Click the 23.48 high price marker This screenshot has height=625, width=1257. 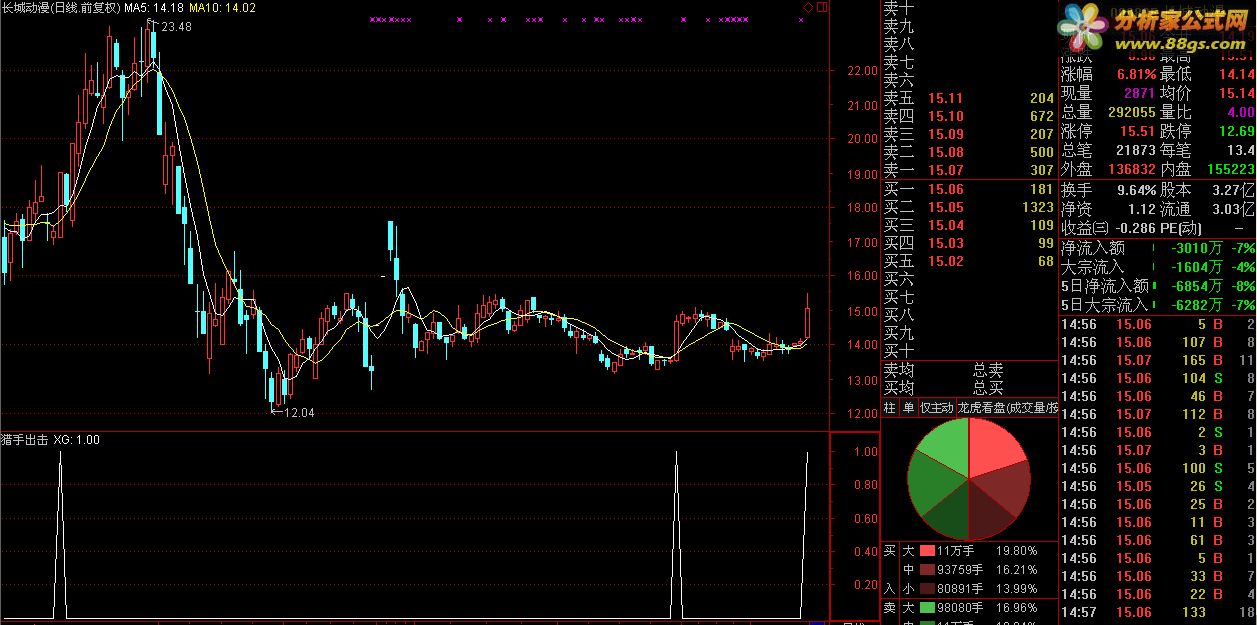[176, 27]
